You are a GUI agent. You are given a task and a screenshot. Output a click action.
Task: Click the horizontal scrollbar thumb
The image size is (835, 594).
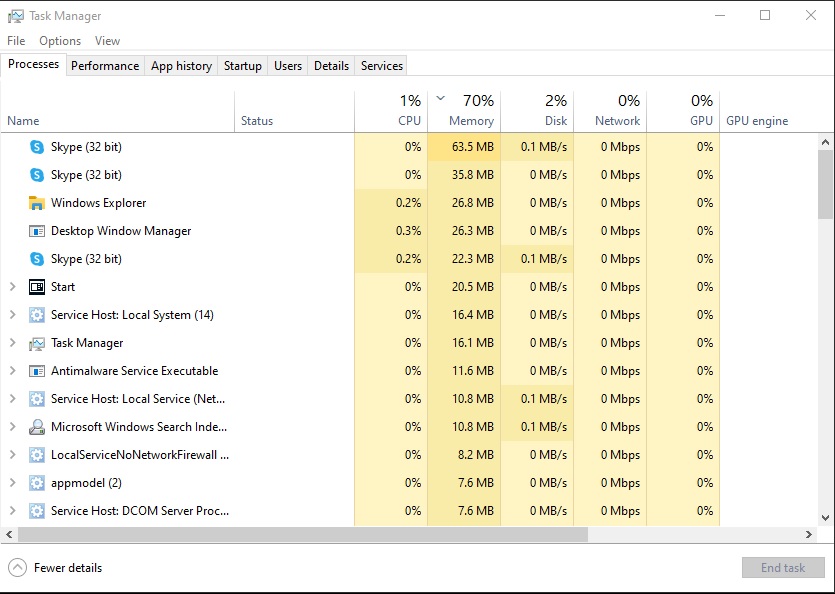tap(302, 534)
